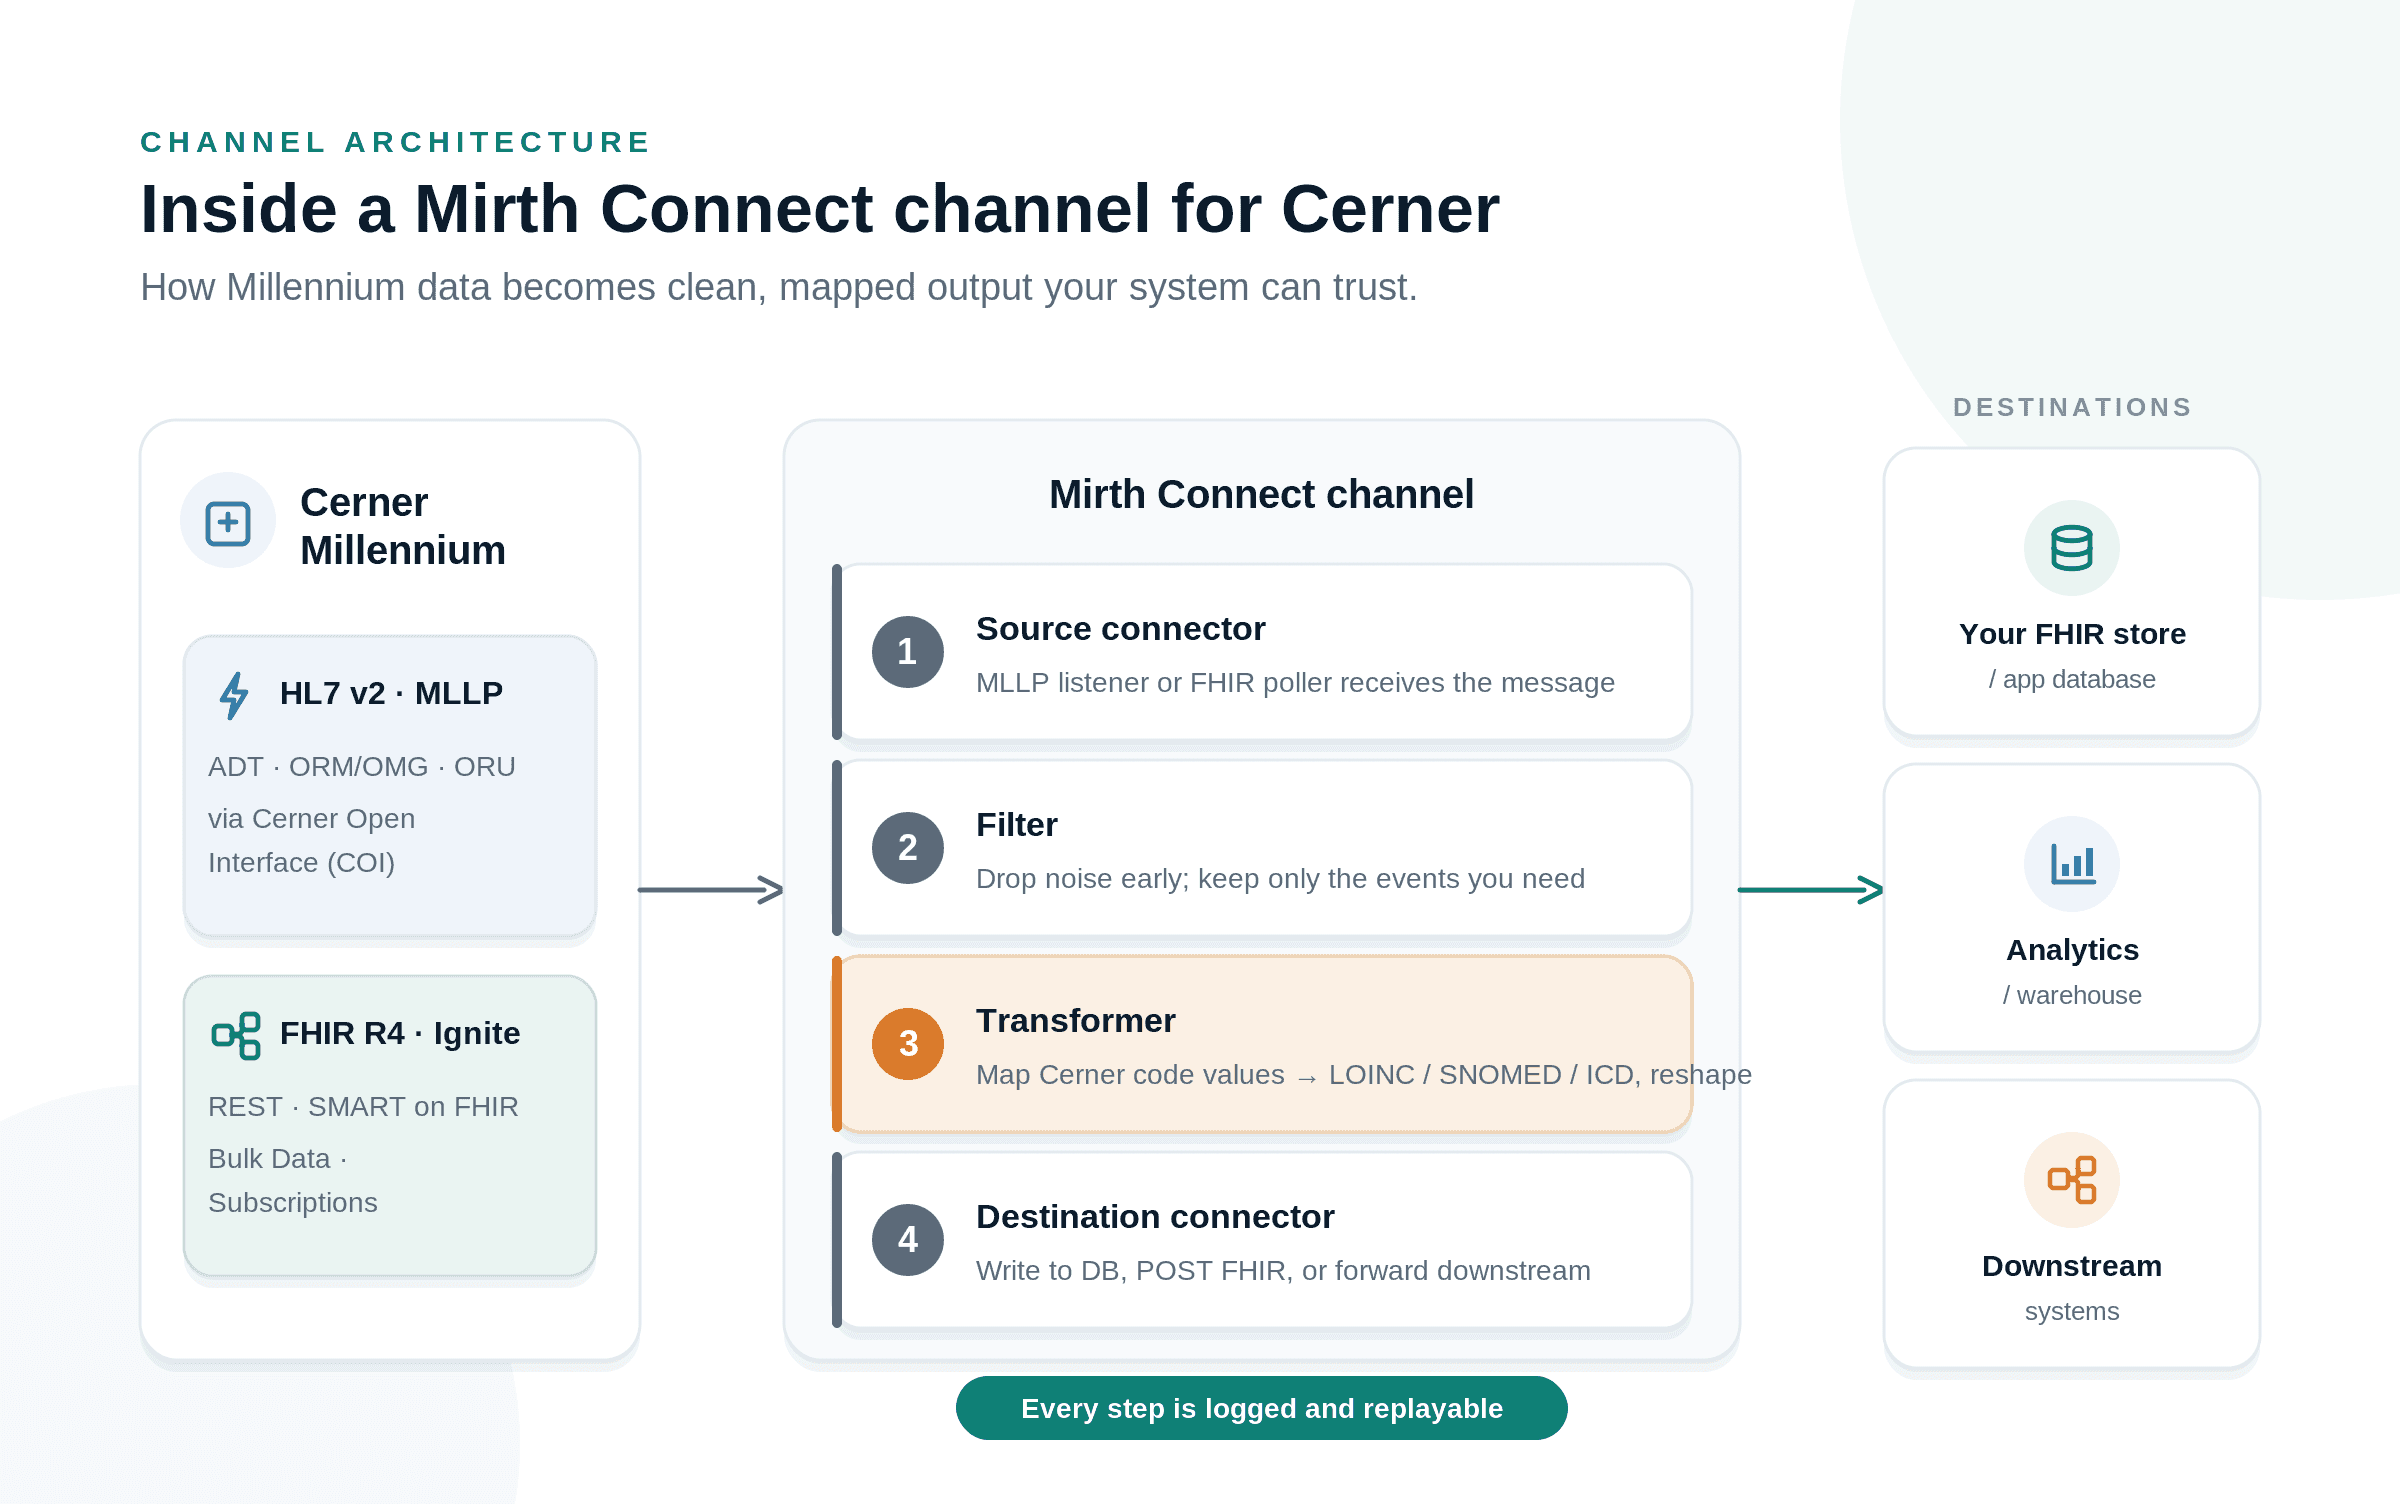Click 'systems' caption under Downstream

2072,1311
